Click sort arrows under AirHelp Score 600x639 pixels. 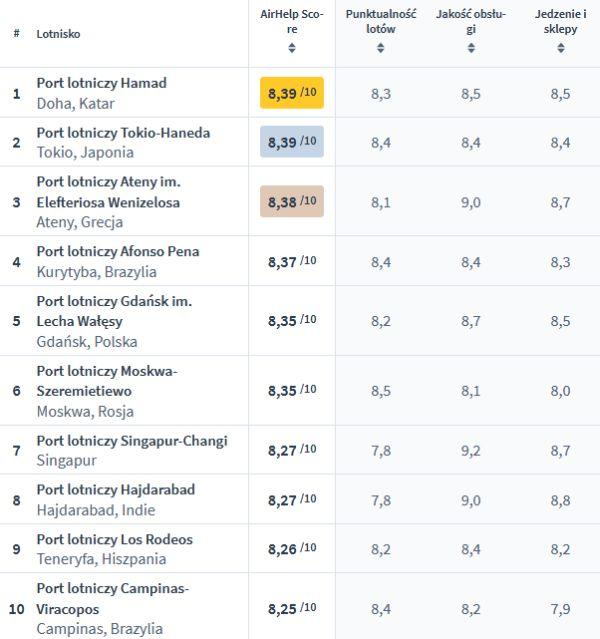[x=292, y=48]
